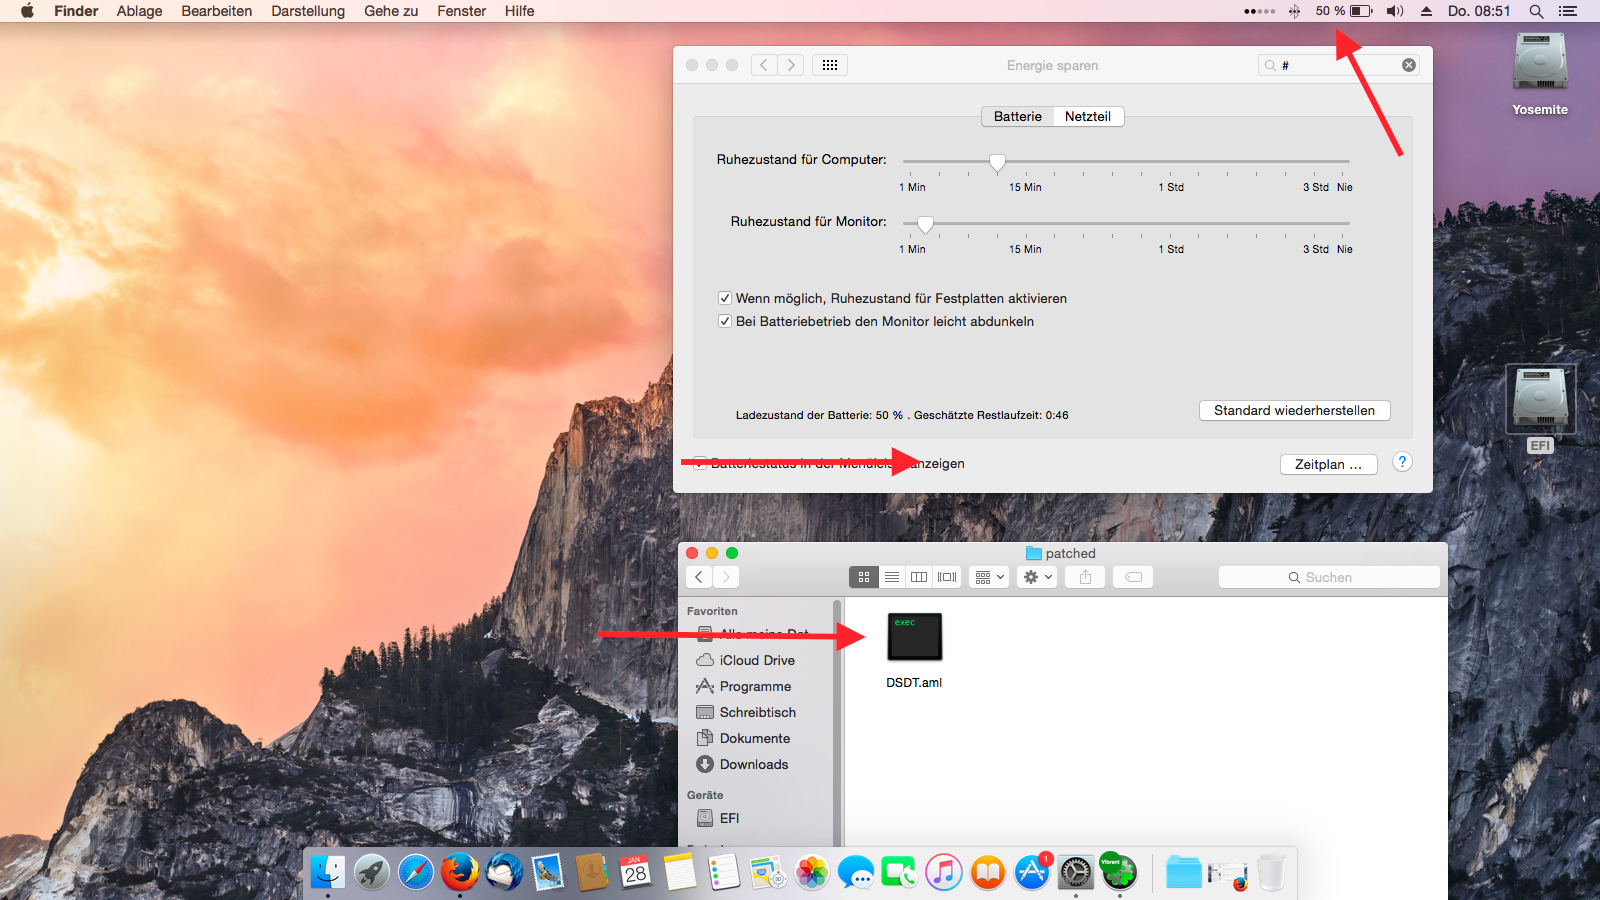
Task: Open the Bearbeiten menu
Action: pyautogui.click(x=216, y=11)
